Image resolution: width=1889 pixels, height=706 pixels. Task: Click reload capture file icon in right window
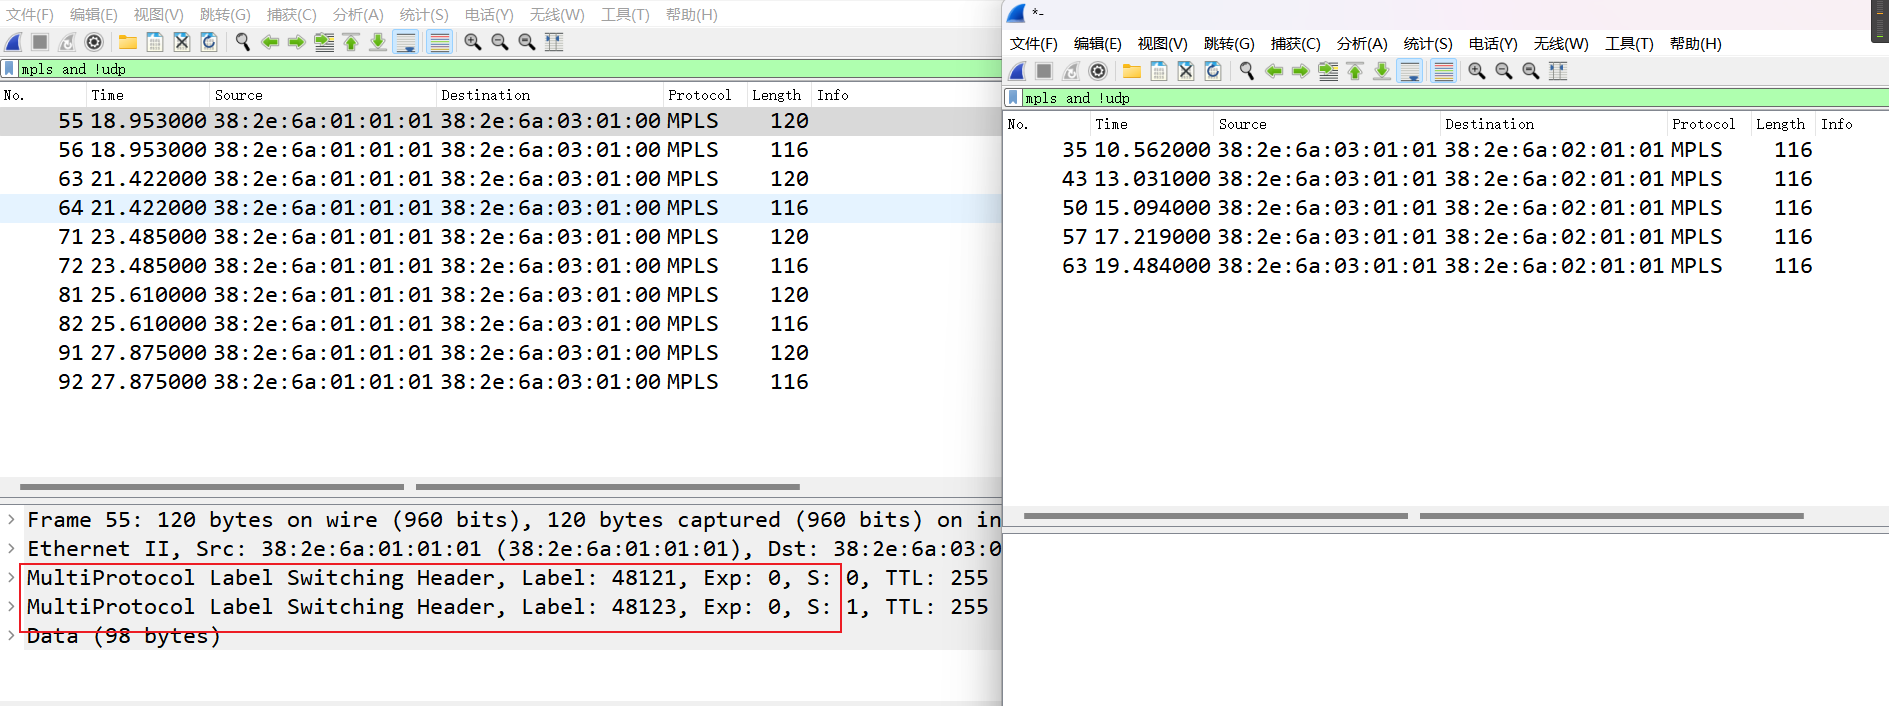[x=1213, y=71]
